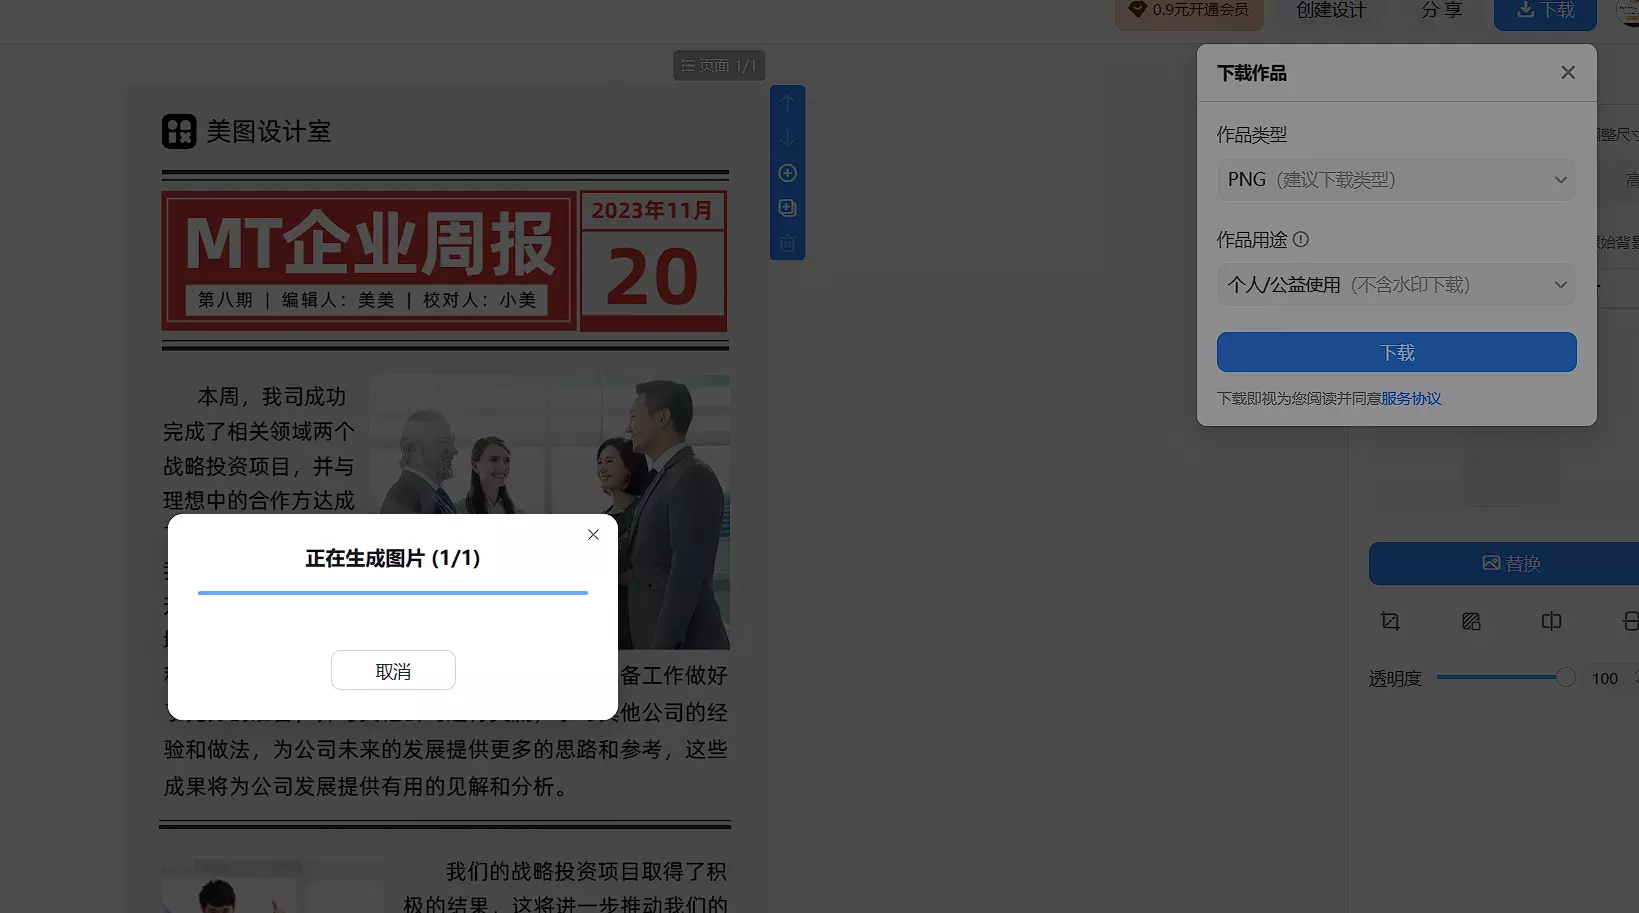Screen dimensions: 1639x913
Task: Open the 服务协议 link
Action: [x=1410, y=399]
